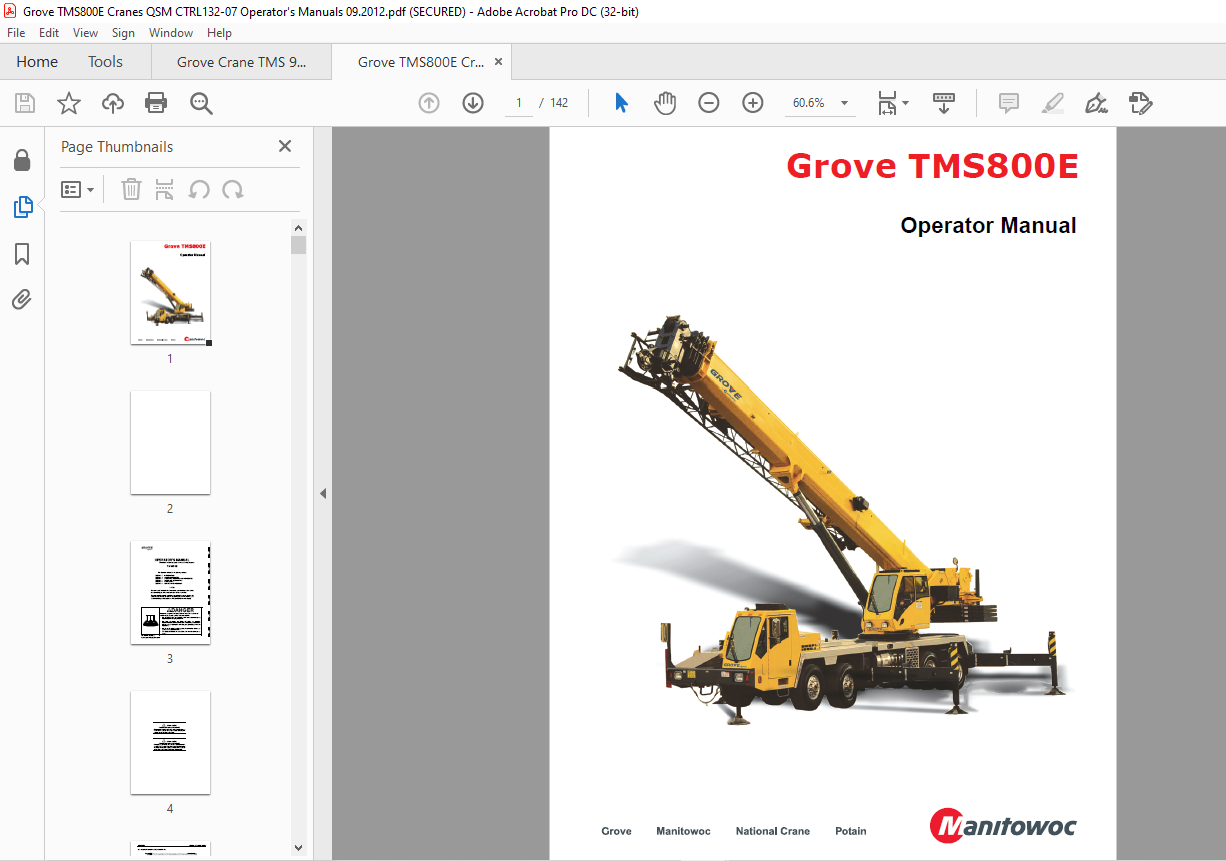Open the attachments paperclip panel

point(22,299)
